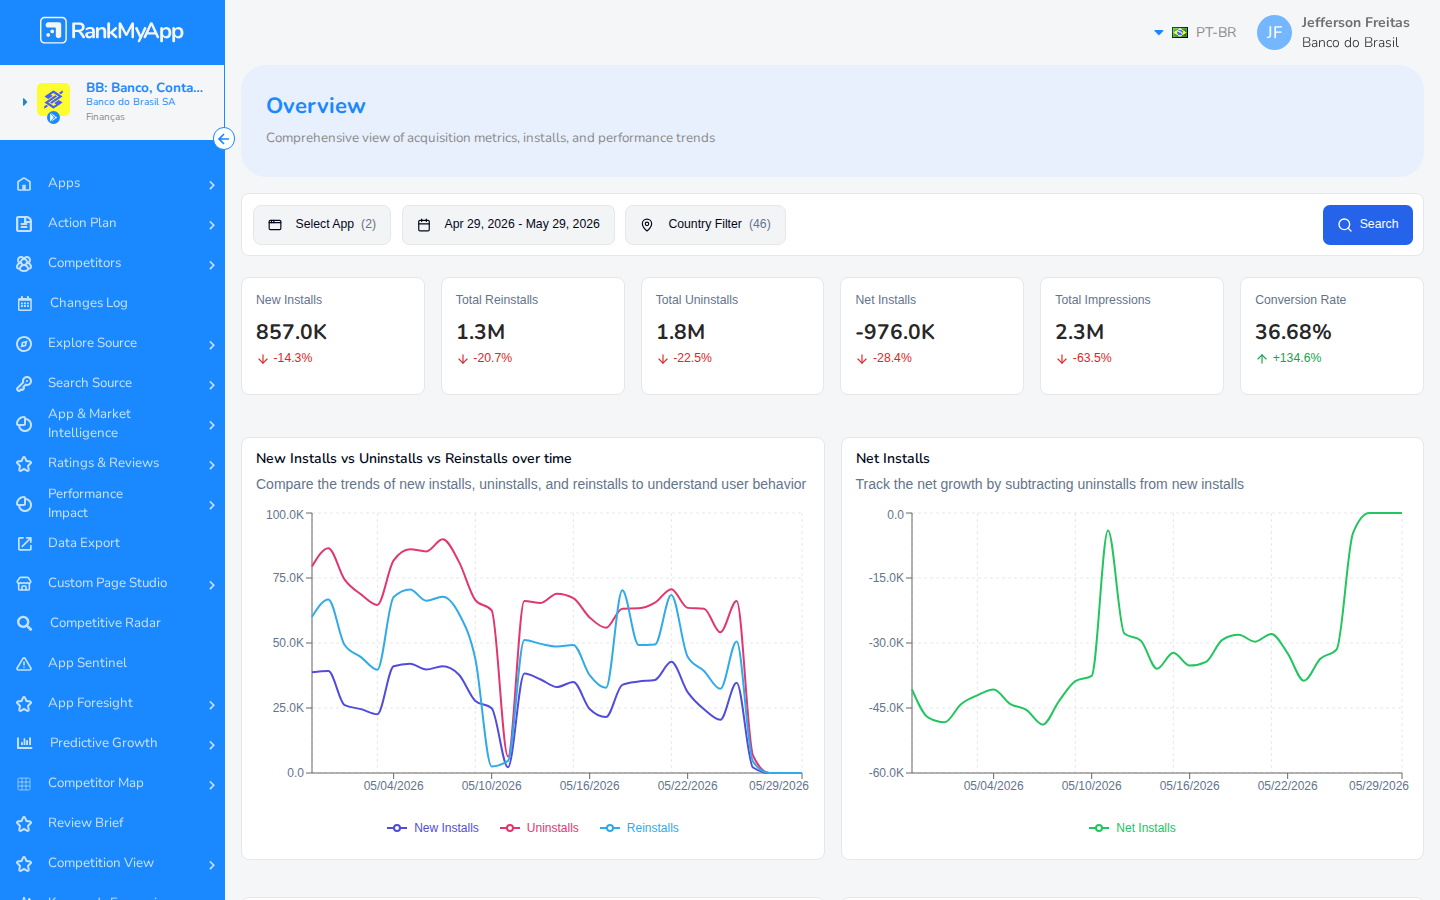Click the Changes Log calendar icon
This screenshot has width=1440, height=900.
[25, 303]
